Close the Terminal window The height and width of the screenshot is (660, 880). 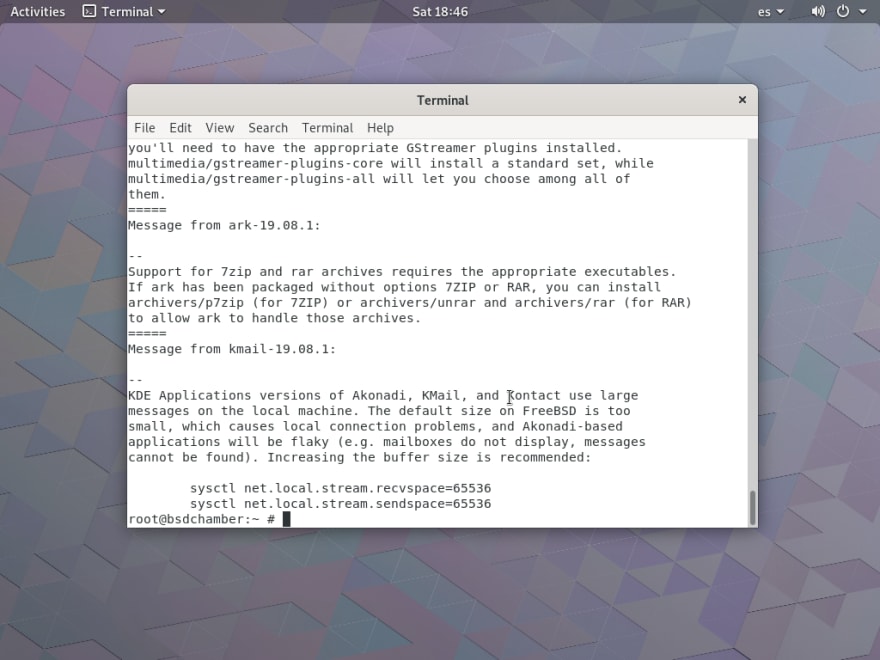coord(742,100)
